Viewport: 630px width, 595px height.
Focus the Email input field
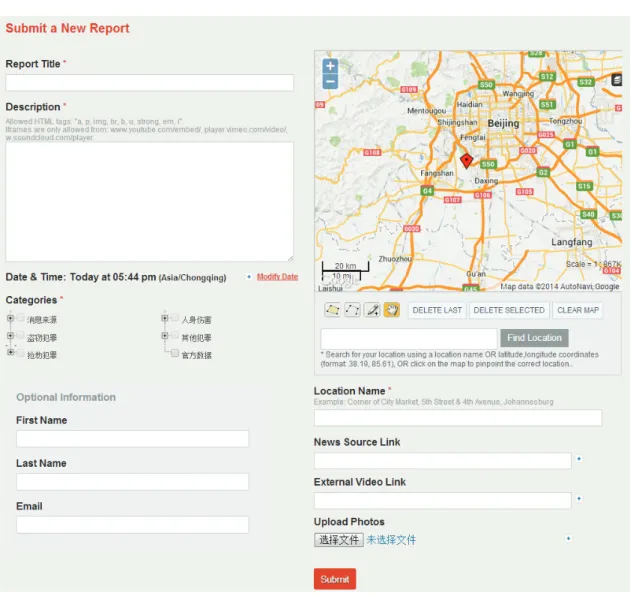[x=133, y=525]
